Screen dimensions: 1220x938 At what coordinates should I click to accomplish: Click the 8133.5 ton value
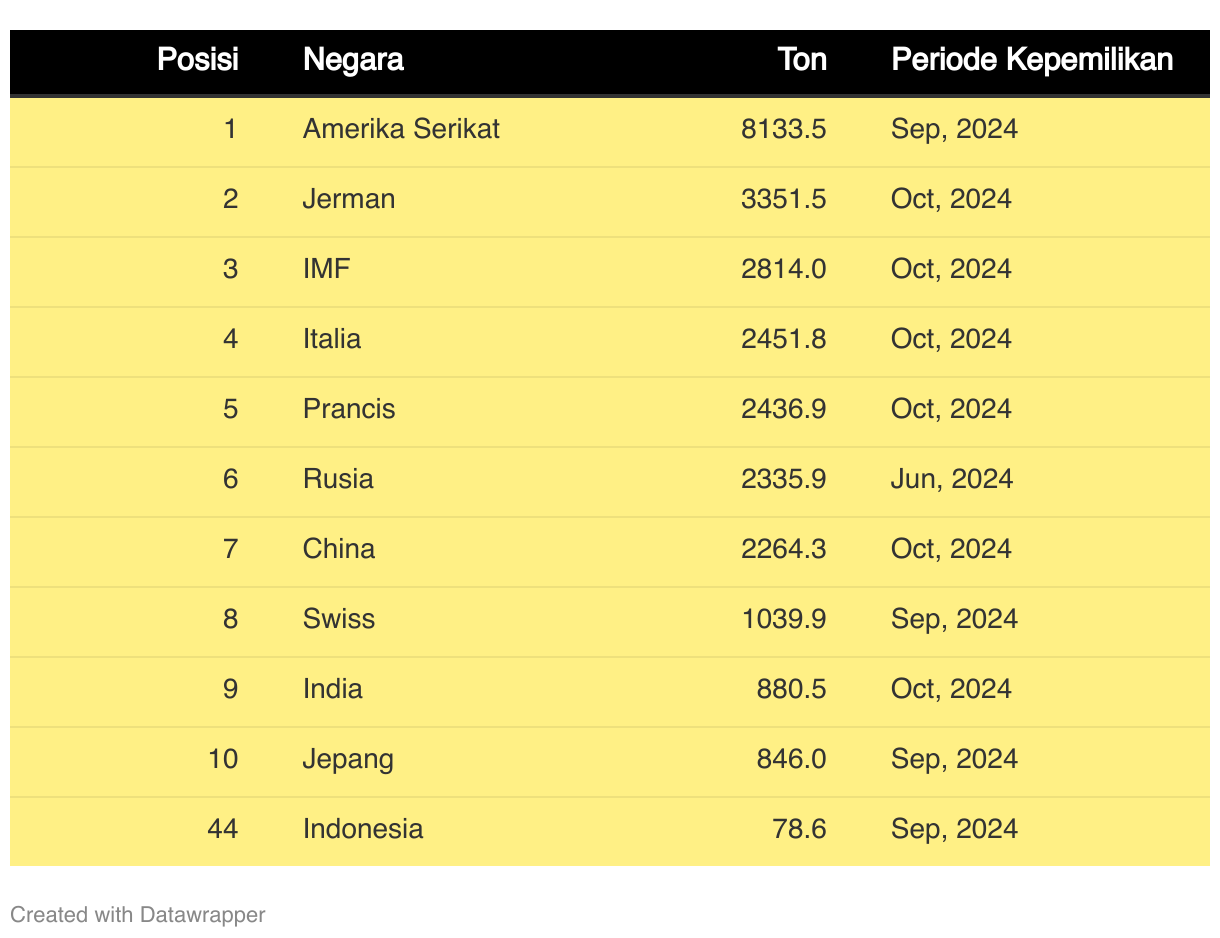pyautogui.click(x=783, y=129)
